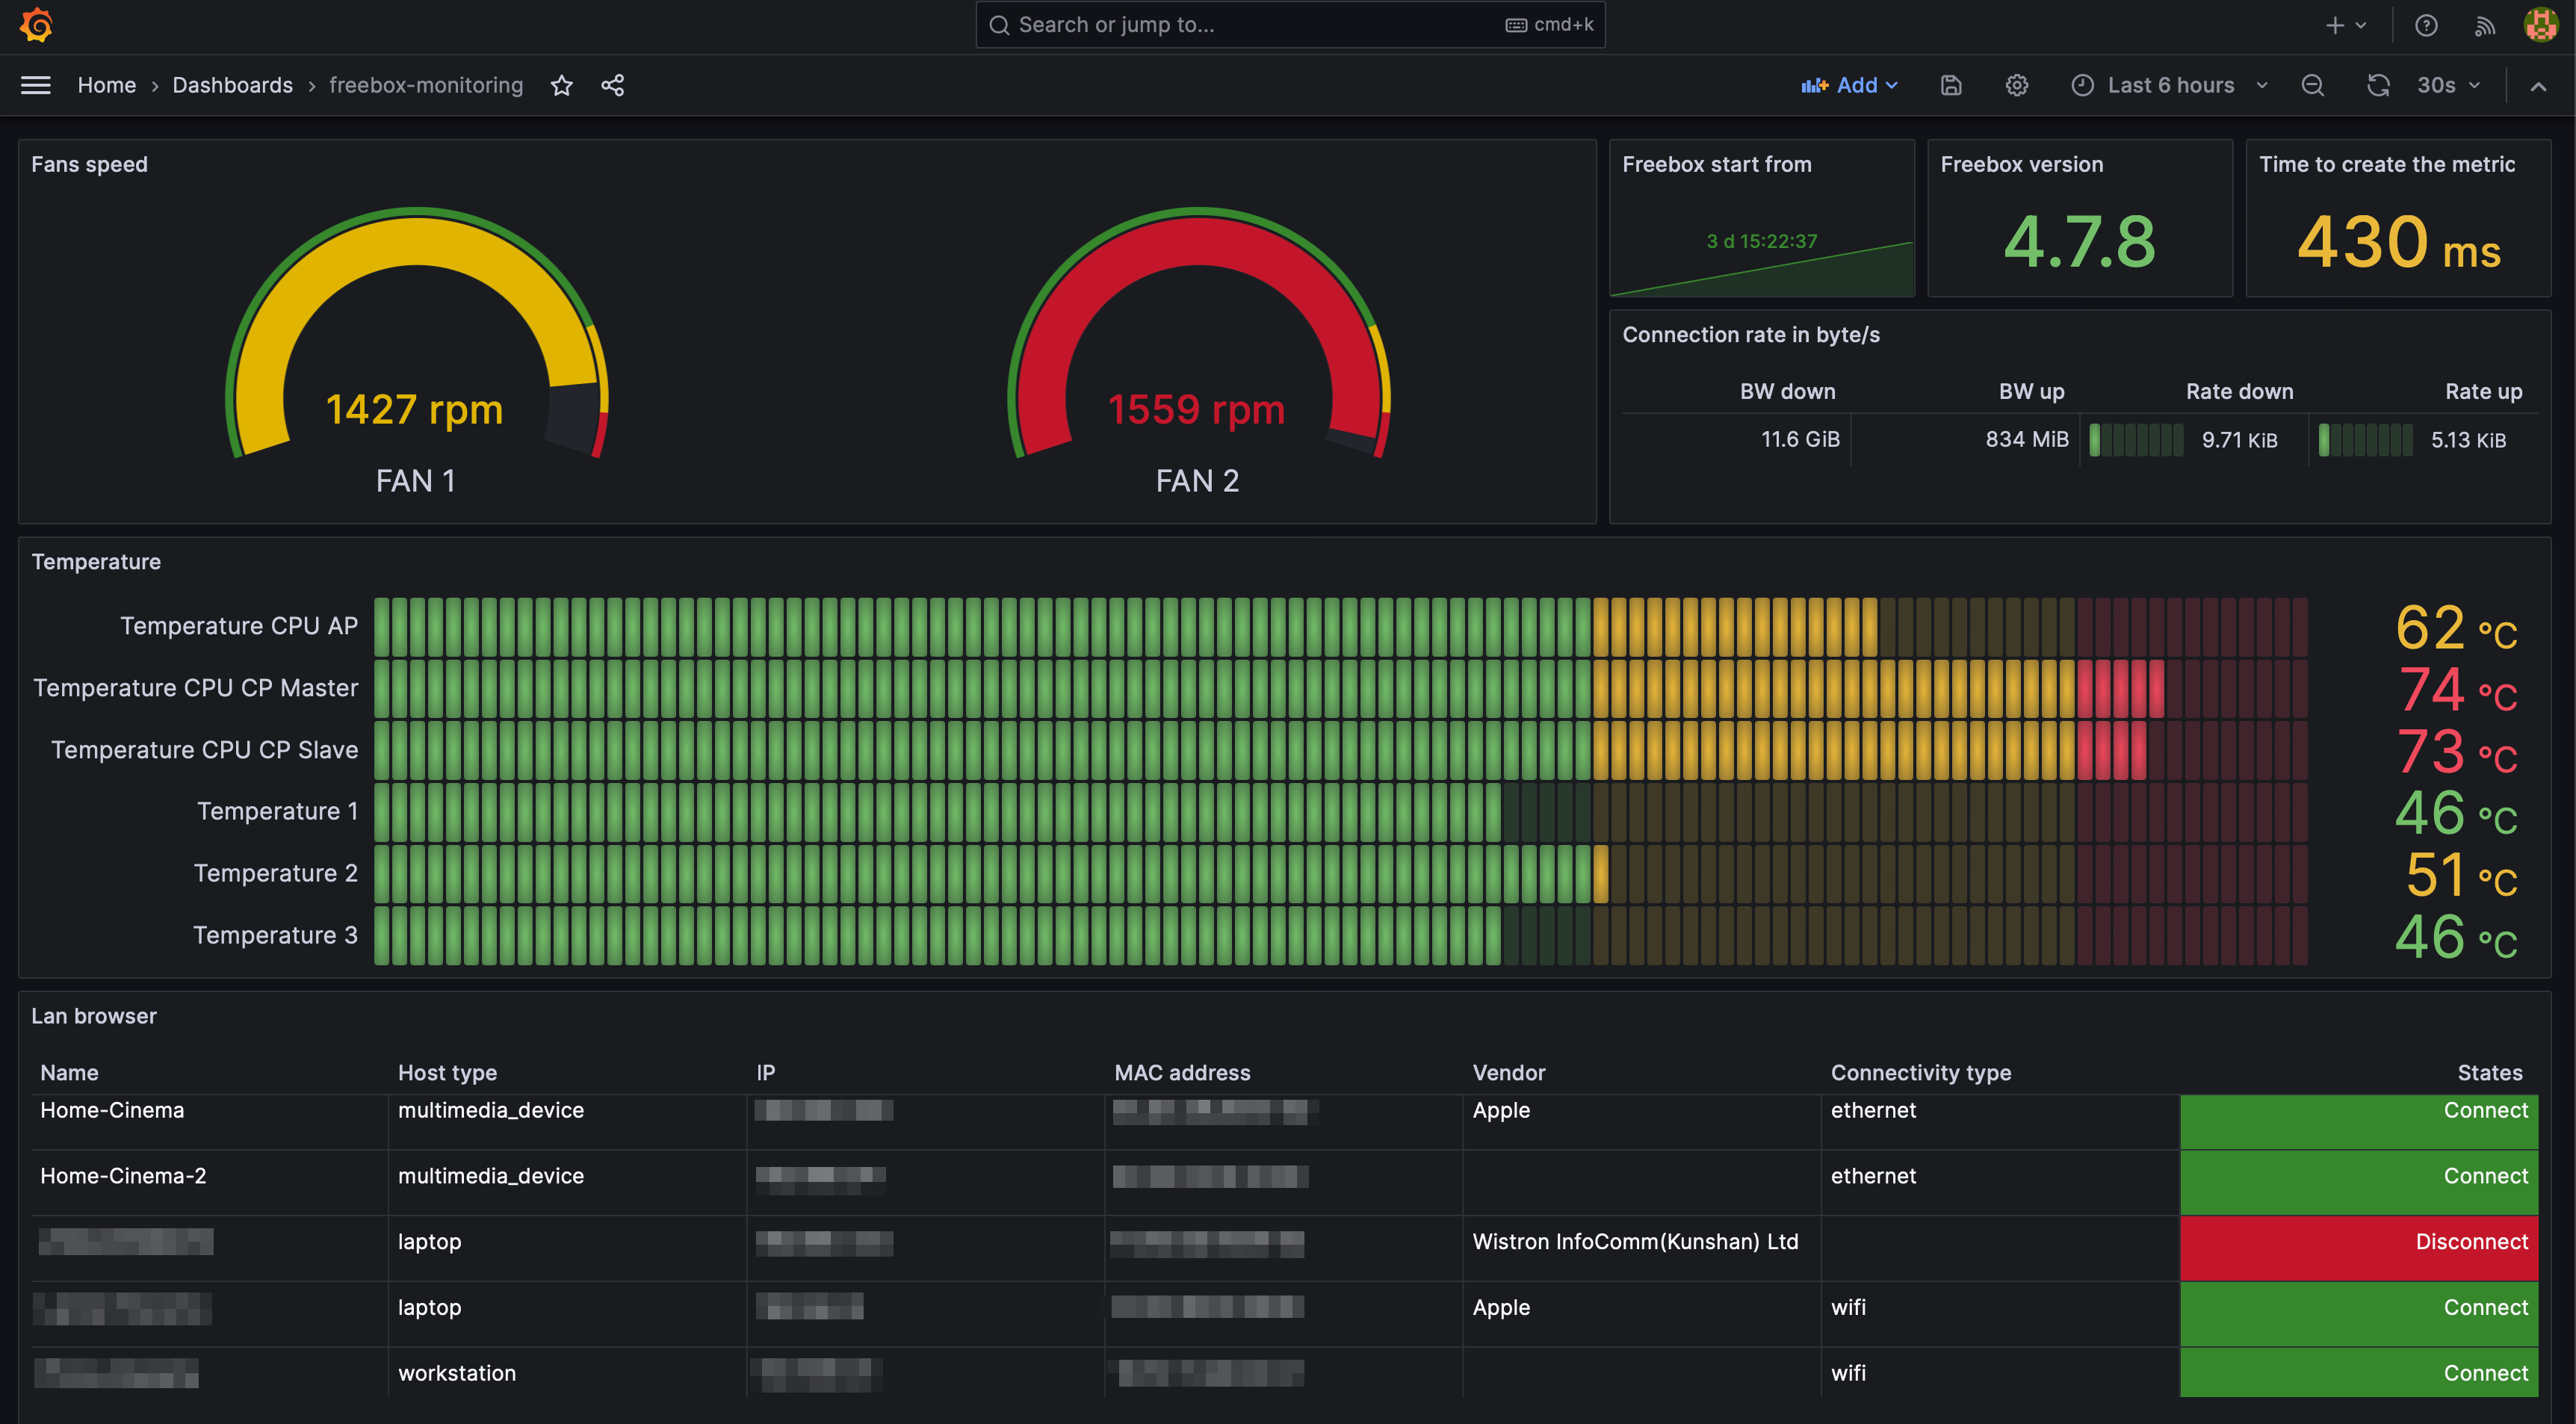
Task: Zoom out the time range
Action: (2313, 85)
